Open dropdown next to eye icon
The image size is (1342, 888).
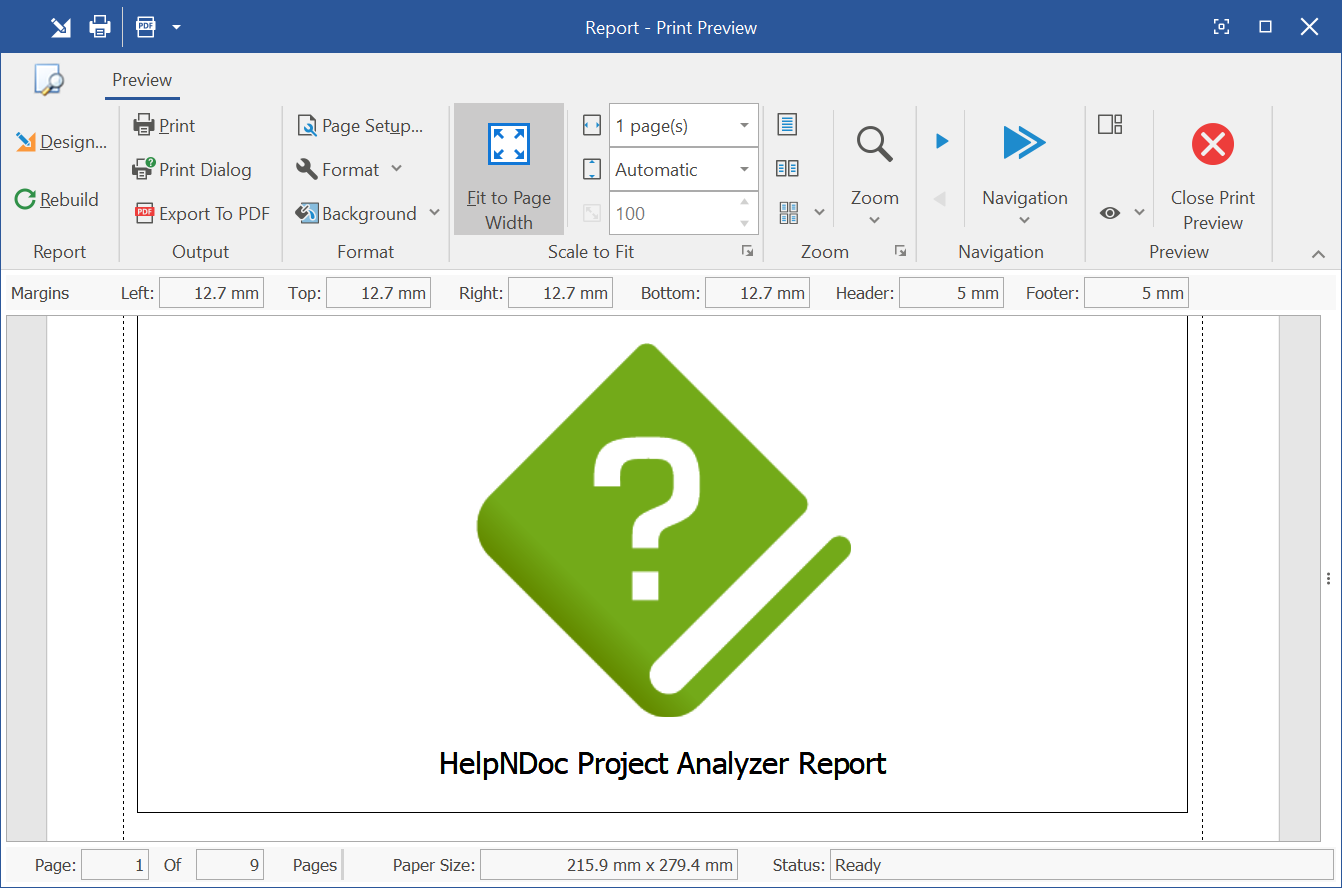(x=1139, y=213)
